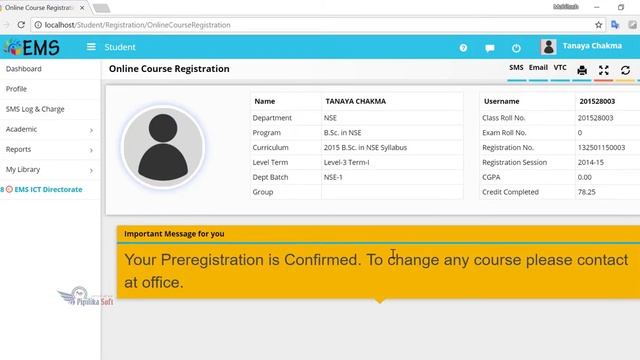This screenshot has height=360, width=640.
Task: Click the power logout icon
Action: [x=516, y=48]
